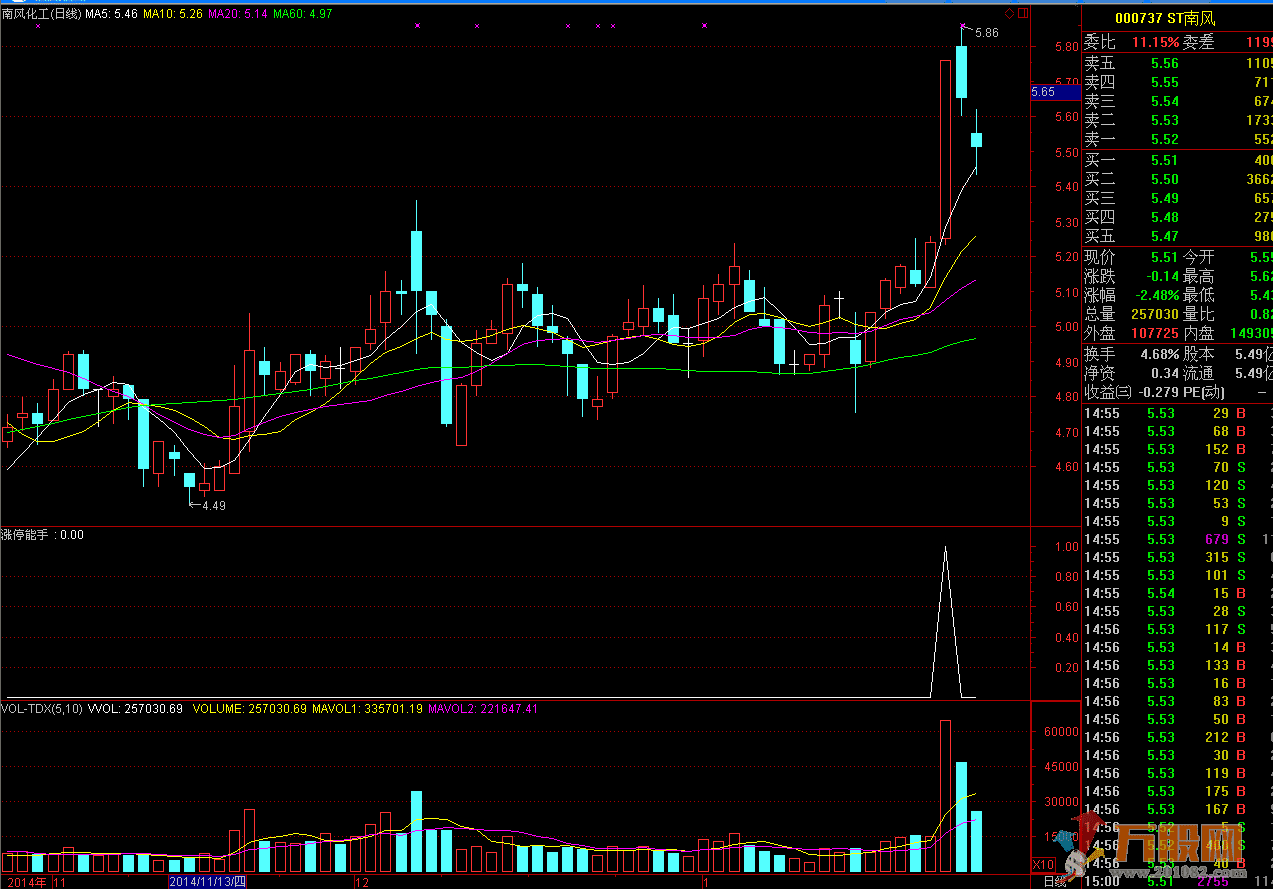The height and width of the screenshot is (889, 1273).
Task: Open the 日线 period selector at chart bottom
Action: 1054,881
